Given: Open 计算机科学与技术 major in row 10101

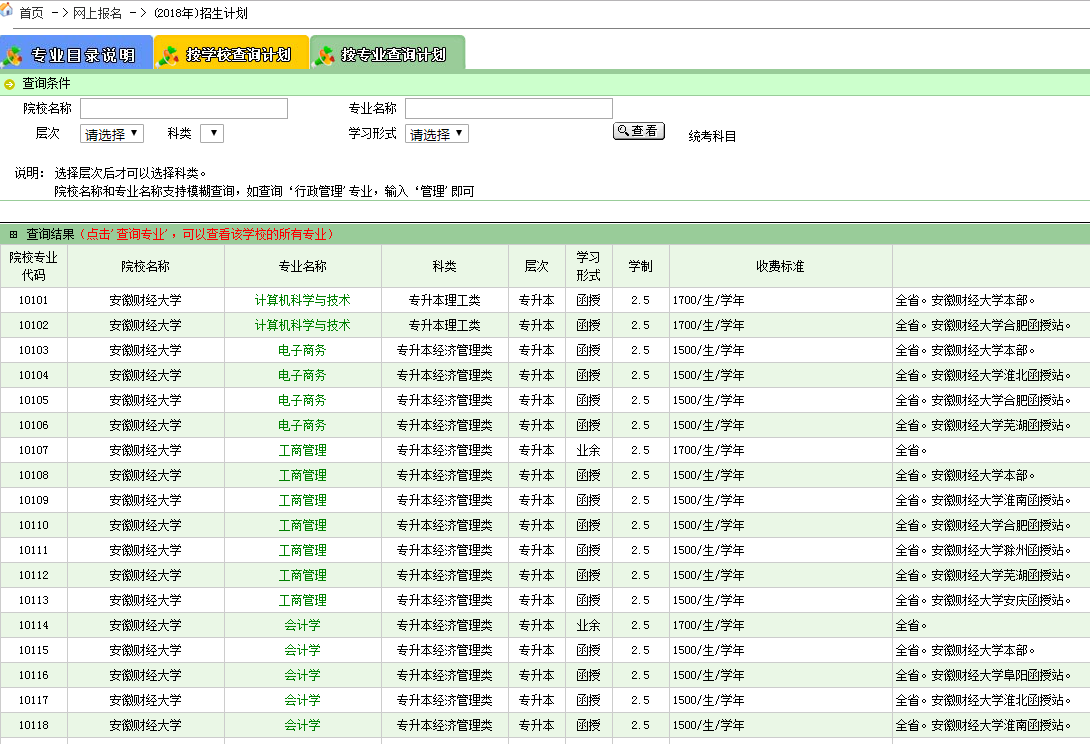Looking at the screenshot, I should tap(302, 300).
